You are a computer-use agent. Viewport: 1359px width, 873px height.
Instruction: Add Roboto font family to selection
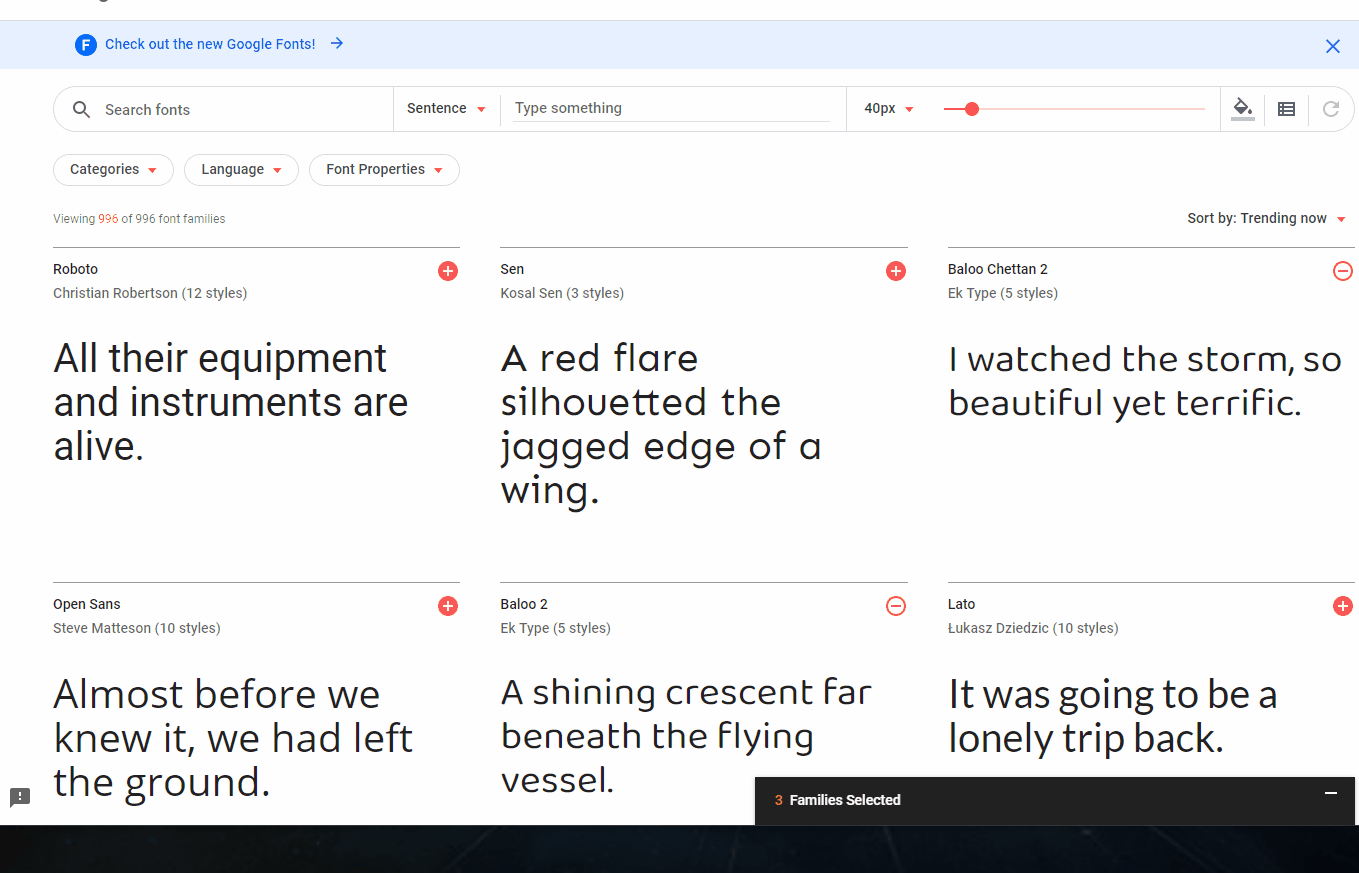click(x=448, y=271)
